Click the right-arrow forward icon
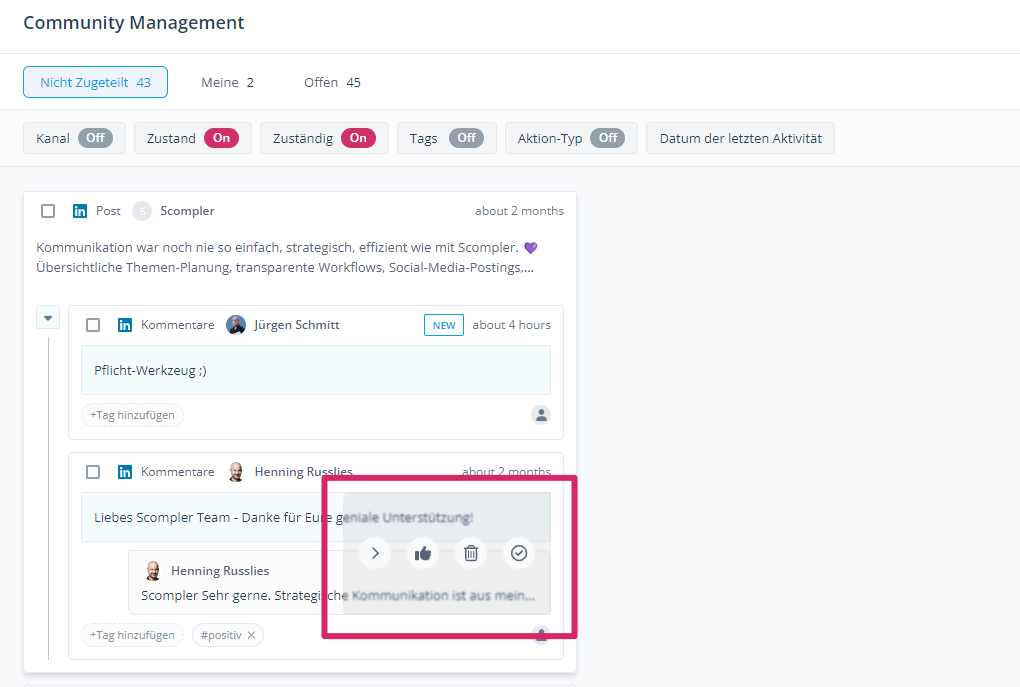 (375, 553)
